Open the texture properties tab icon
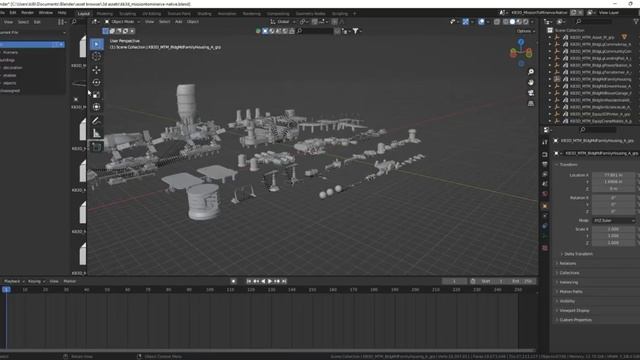The width and height of the screenshot is (640, 360). 545,248
